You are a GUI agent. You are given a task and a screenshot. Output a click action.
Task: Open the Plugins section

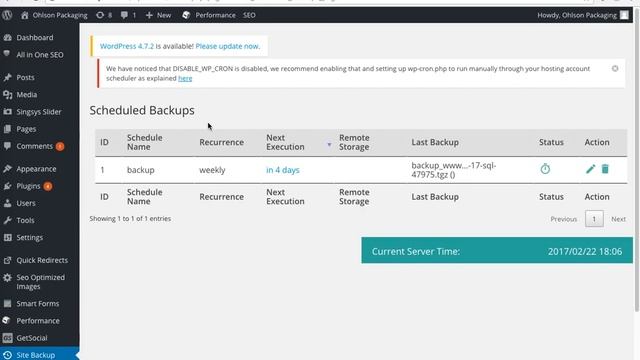tap(28, 186)
